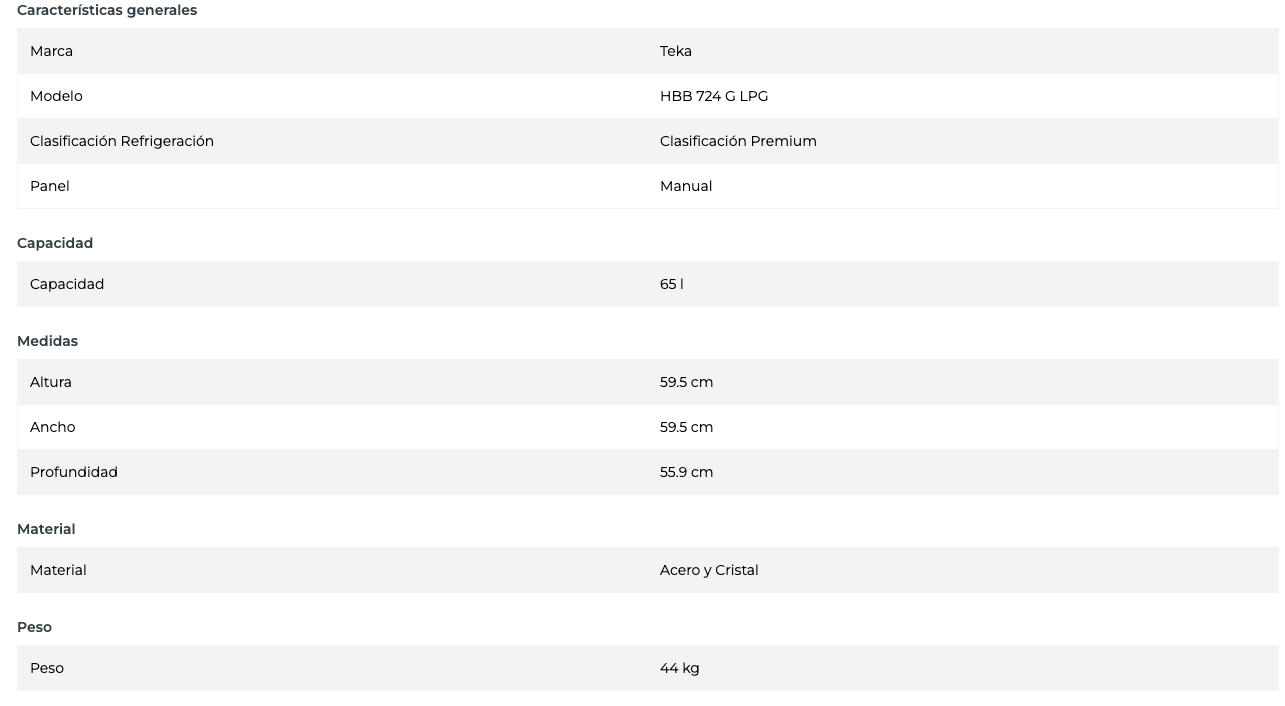
Task: Click the 55.9 cm depth value
Action: pyautogui.click(x=686, y=472)
